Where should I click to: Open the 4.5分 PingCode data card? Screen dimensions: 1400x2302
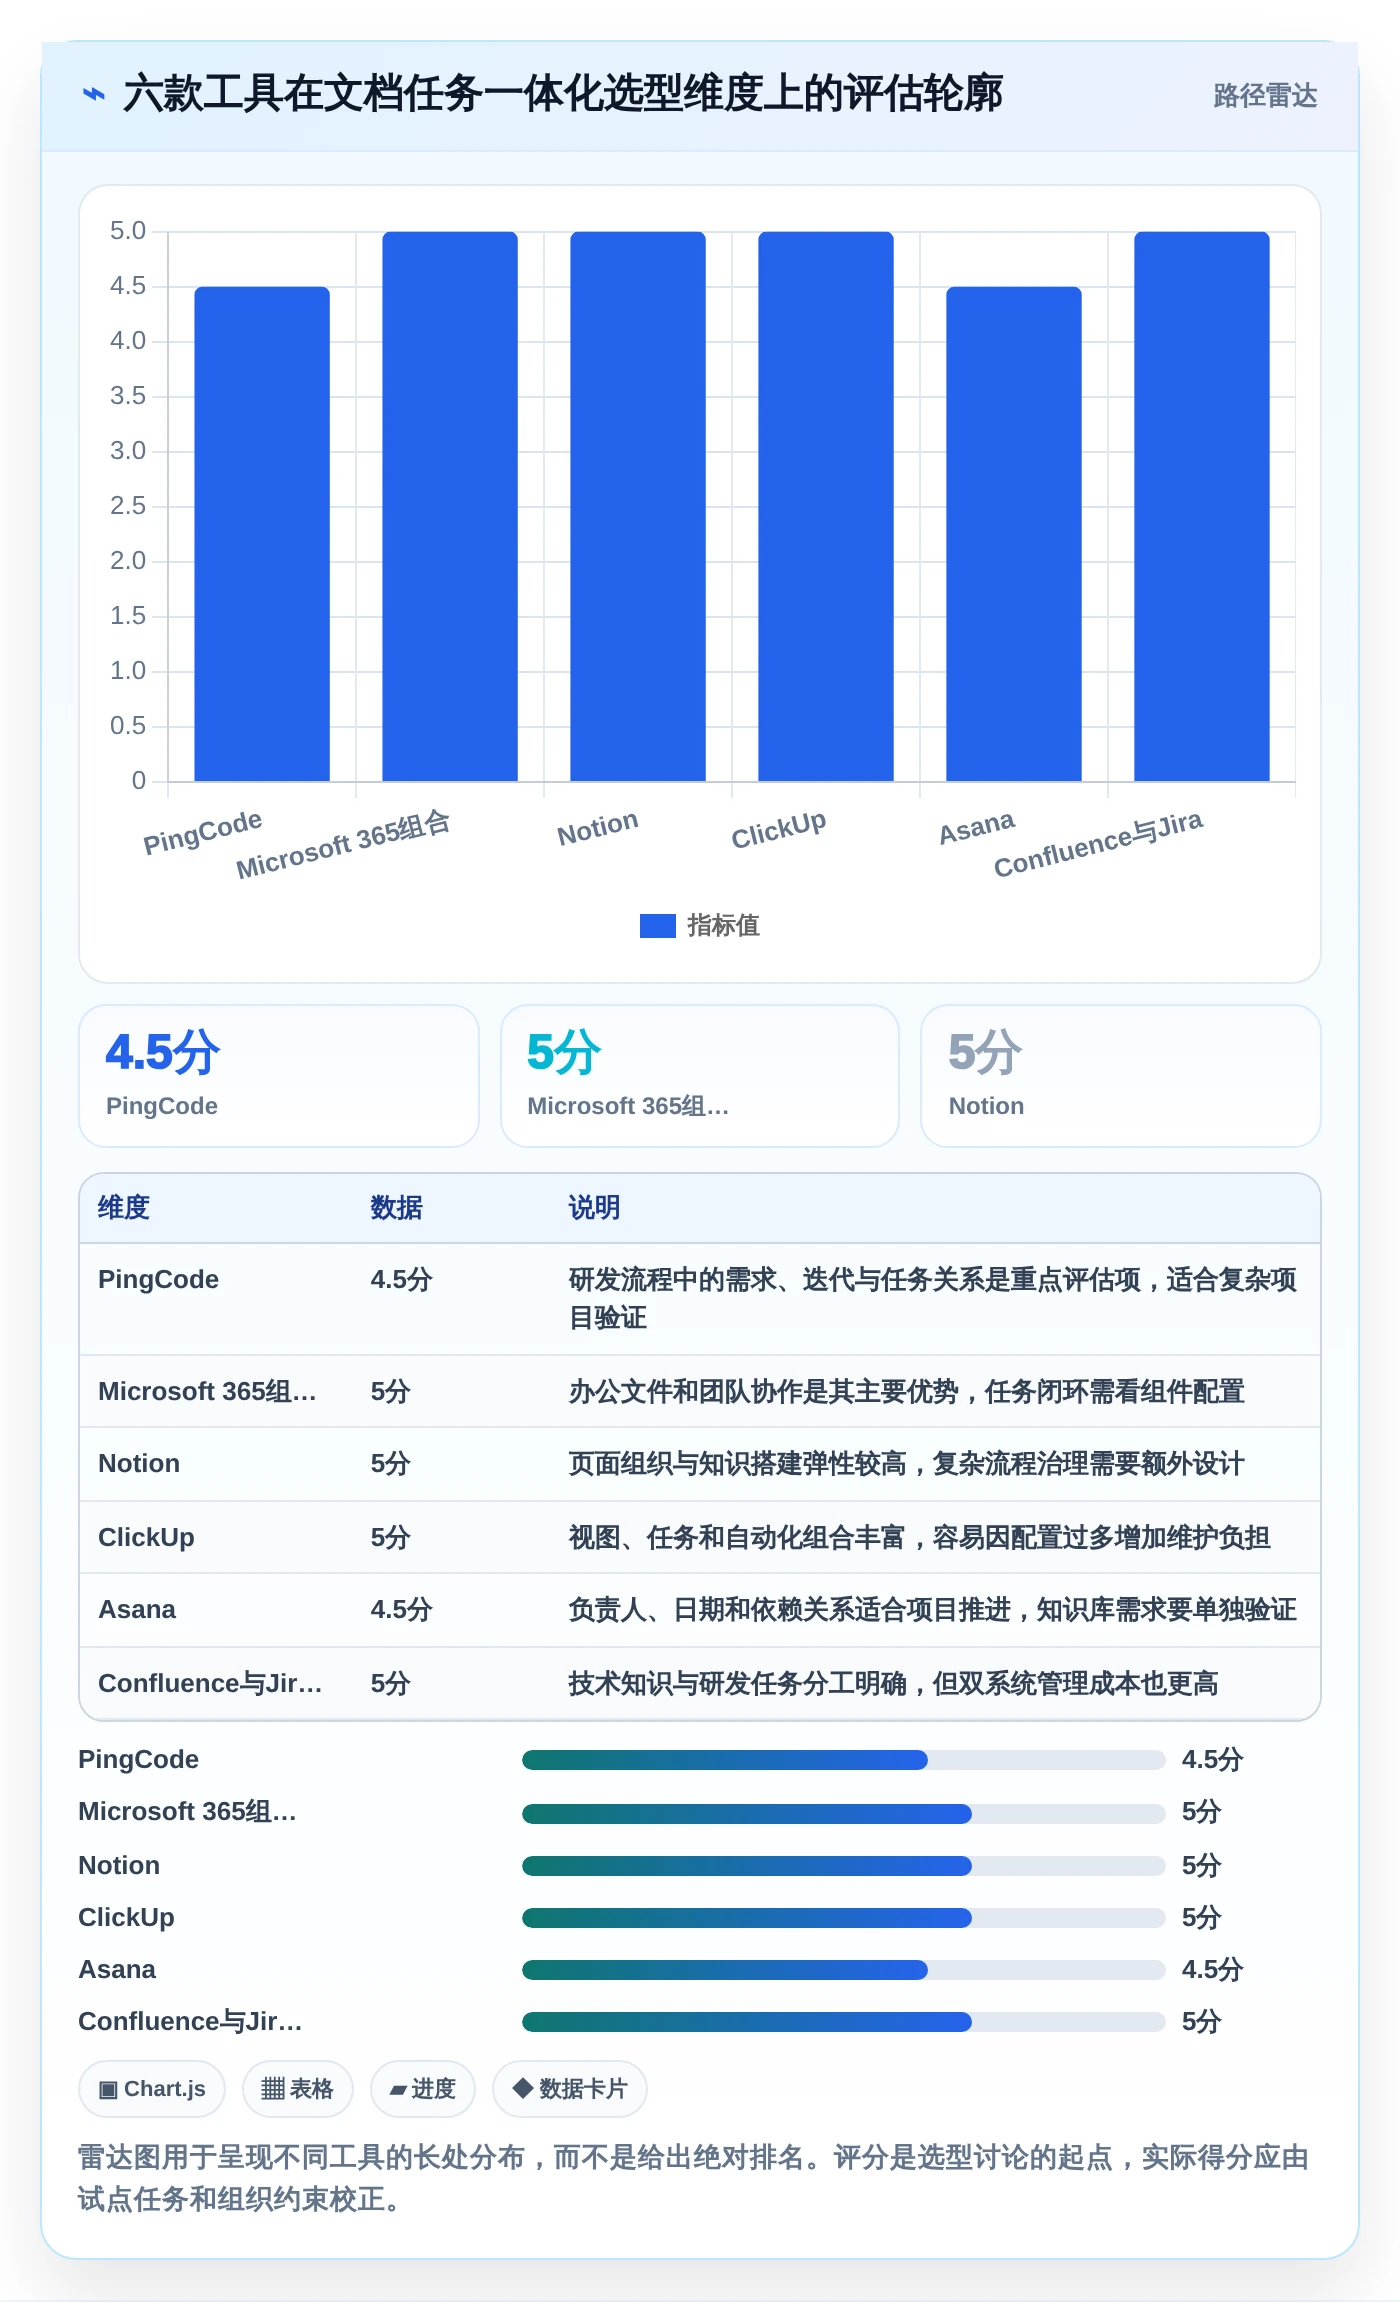point(279,1076)
